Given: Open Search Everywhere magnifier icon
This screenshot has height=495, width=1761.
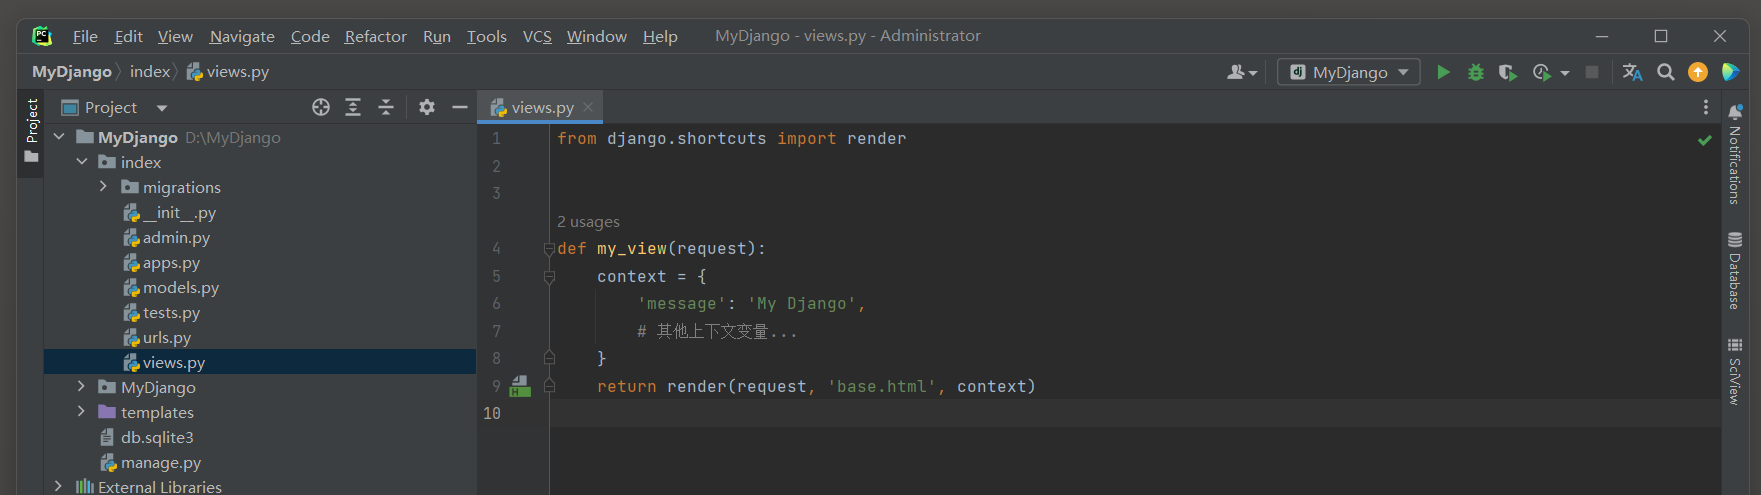Looking at the screenshot, I should (1665, 72).
